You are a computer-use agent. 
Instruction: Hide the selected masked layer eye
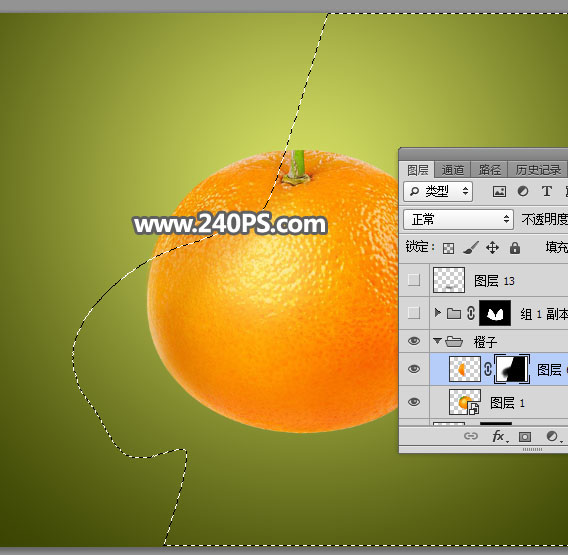pos(414,369)
